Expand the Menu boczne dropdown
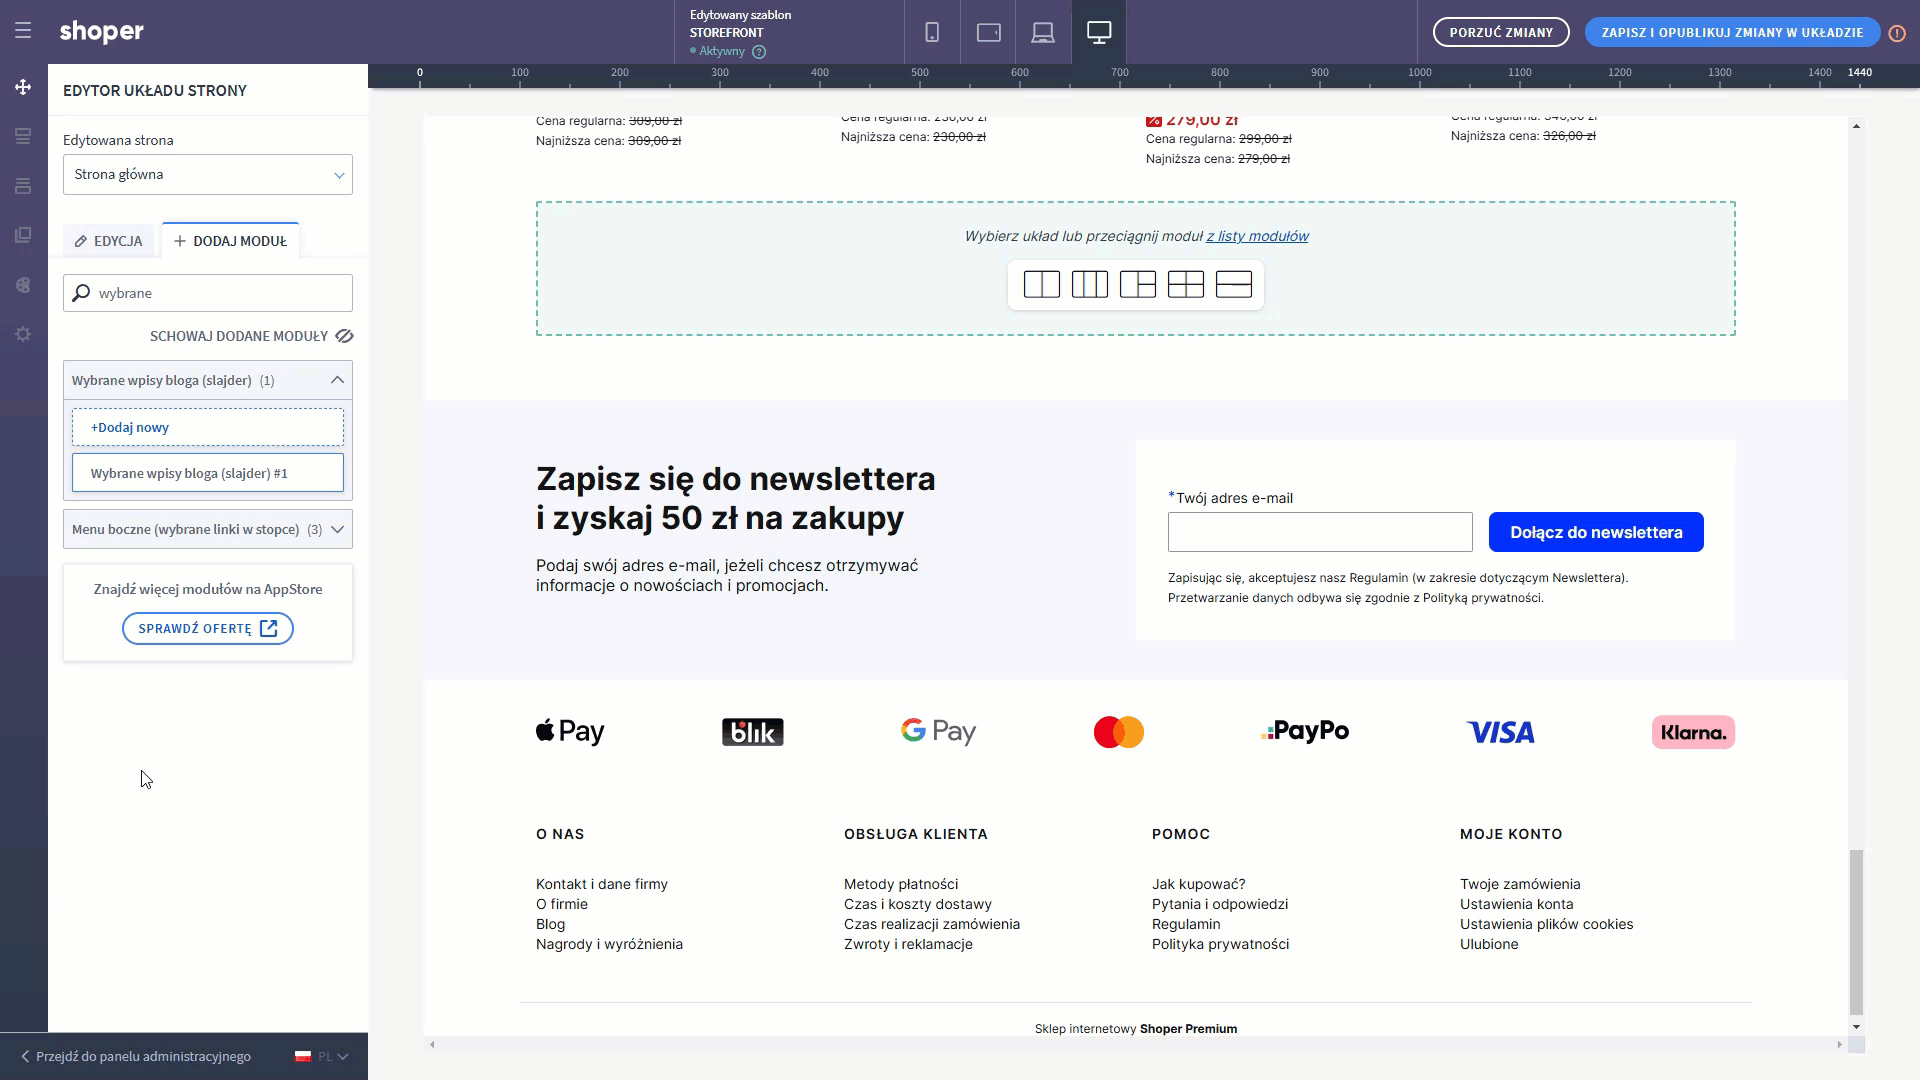Viewport: 1920px width, 1080px height. (337, 529)
